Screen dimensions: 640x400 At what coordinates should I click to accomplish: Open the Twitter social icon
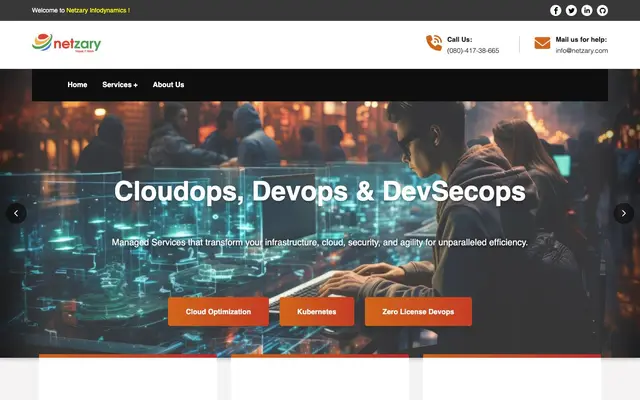point(571,11)
